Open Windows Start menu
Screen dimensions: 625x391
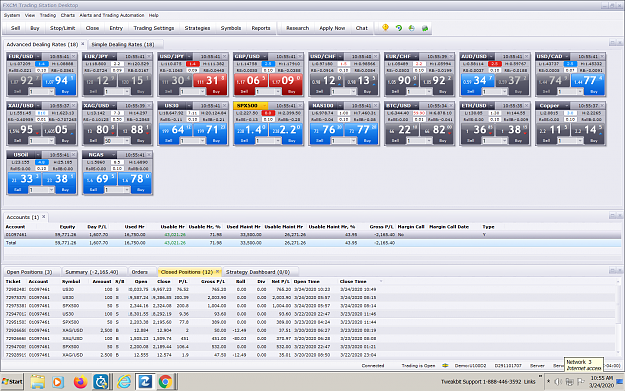pyautogui.click(x=12, y=382)
